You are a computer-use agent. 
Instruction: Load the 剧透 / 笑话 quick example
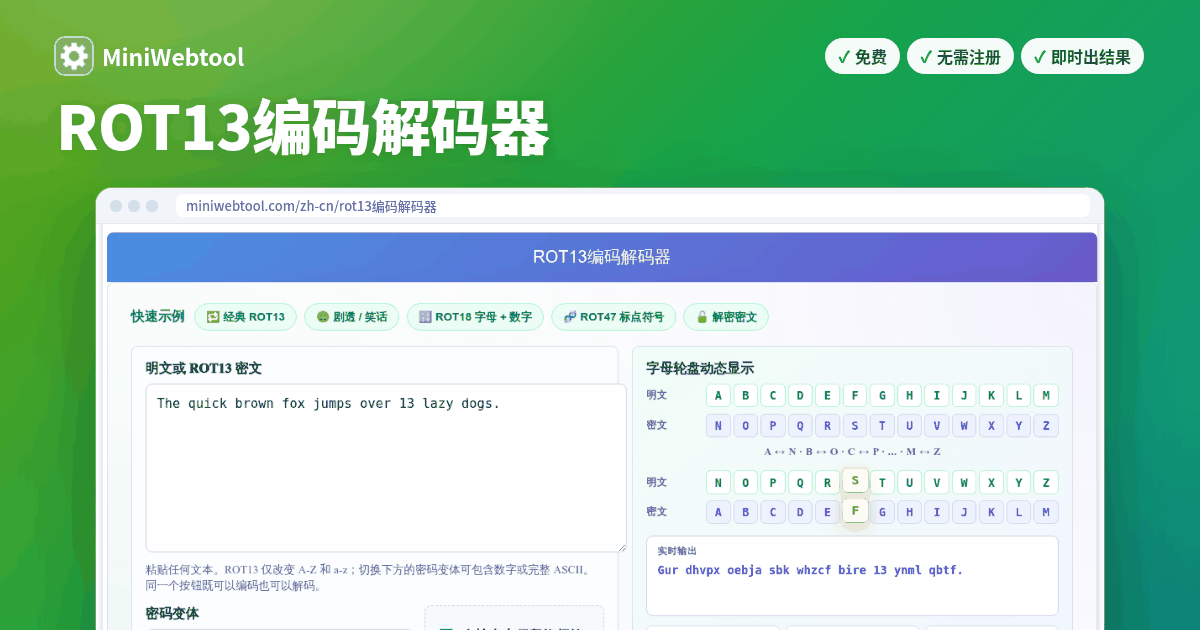(x=351, y=317)
